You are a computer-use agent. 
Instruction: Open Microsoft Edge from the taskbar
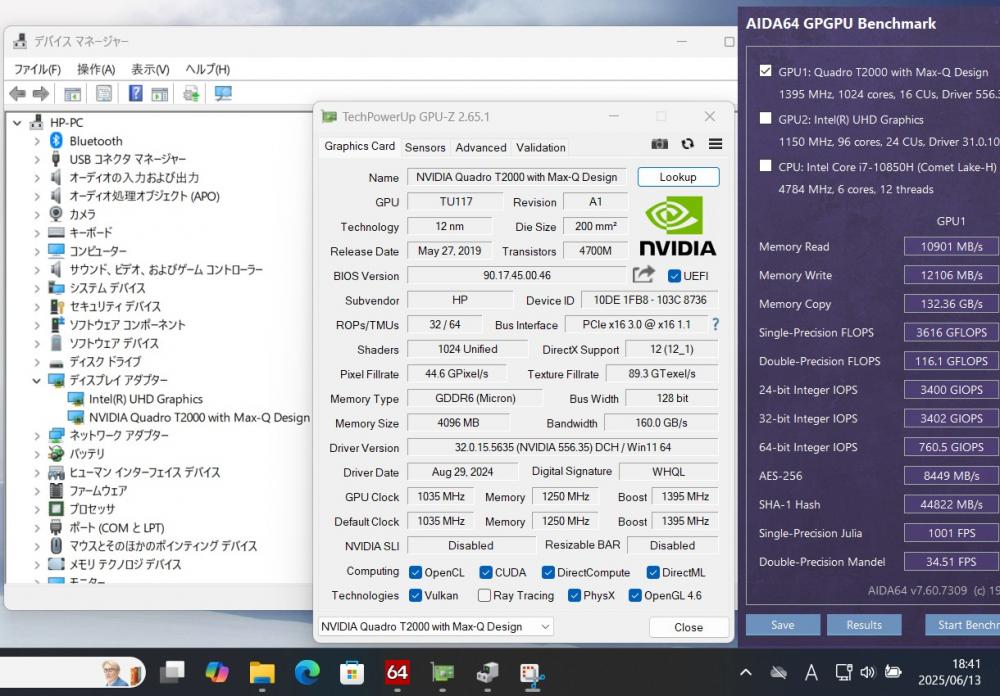click(x=307, y=672)
